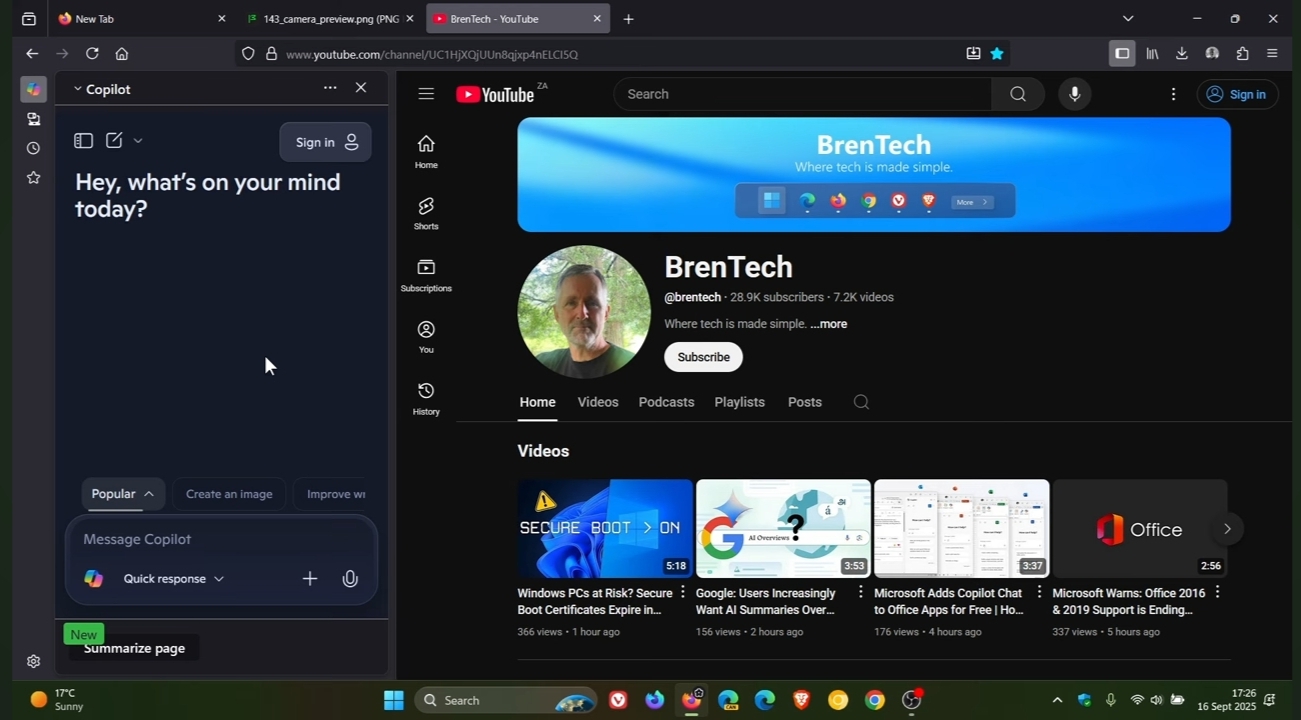Open Firefox home page button

(122, 54)
